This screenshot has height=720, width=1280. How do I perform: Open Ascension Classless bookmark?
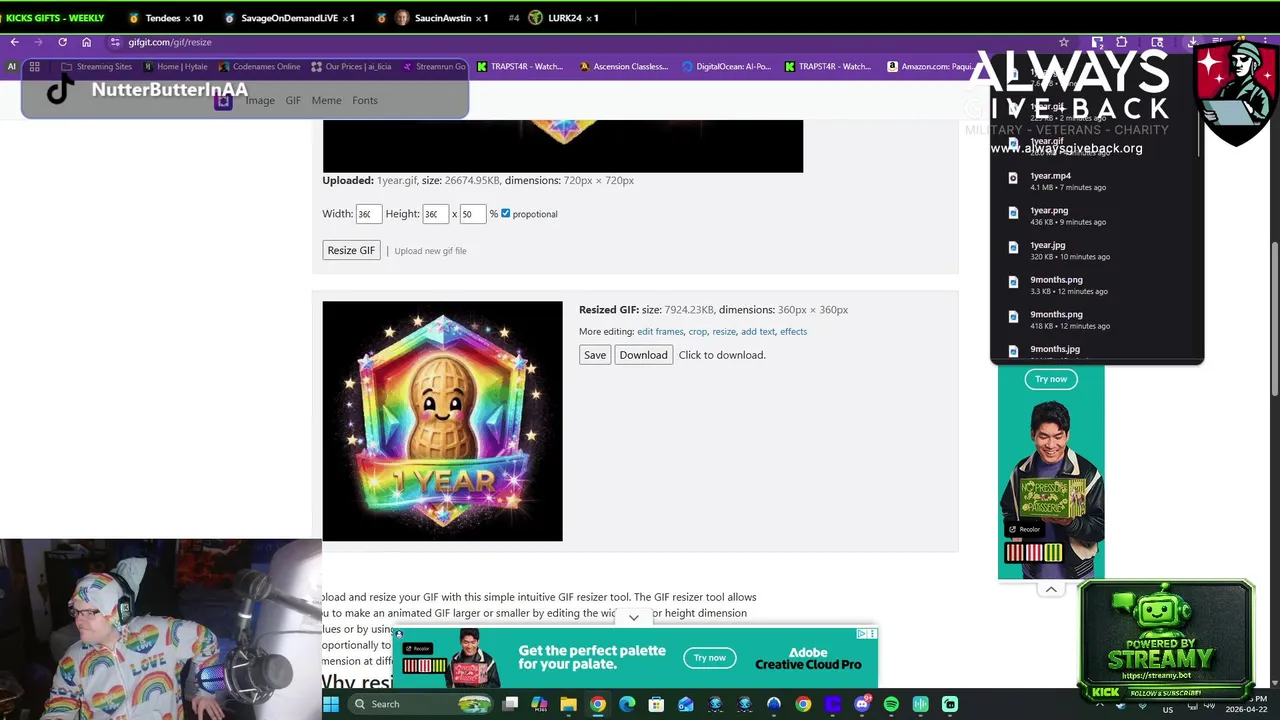click(623, 67)
